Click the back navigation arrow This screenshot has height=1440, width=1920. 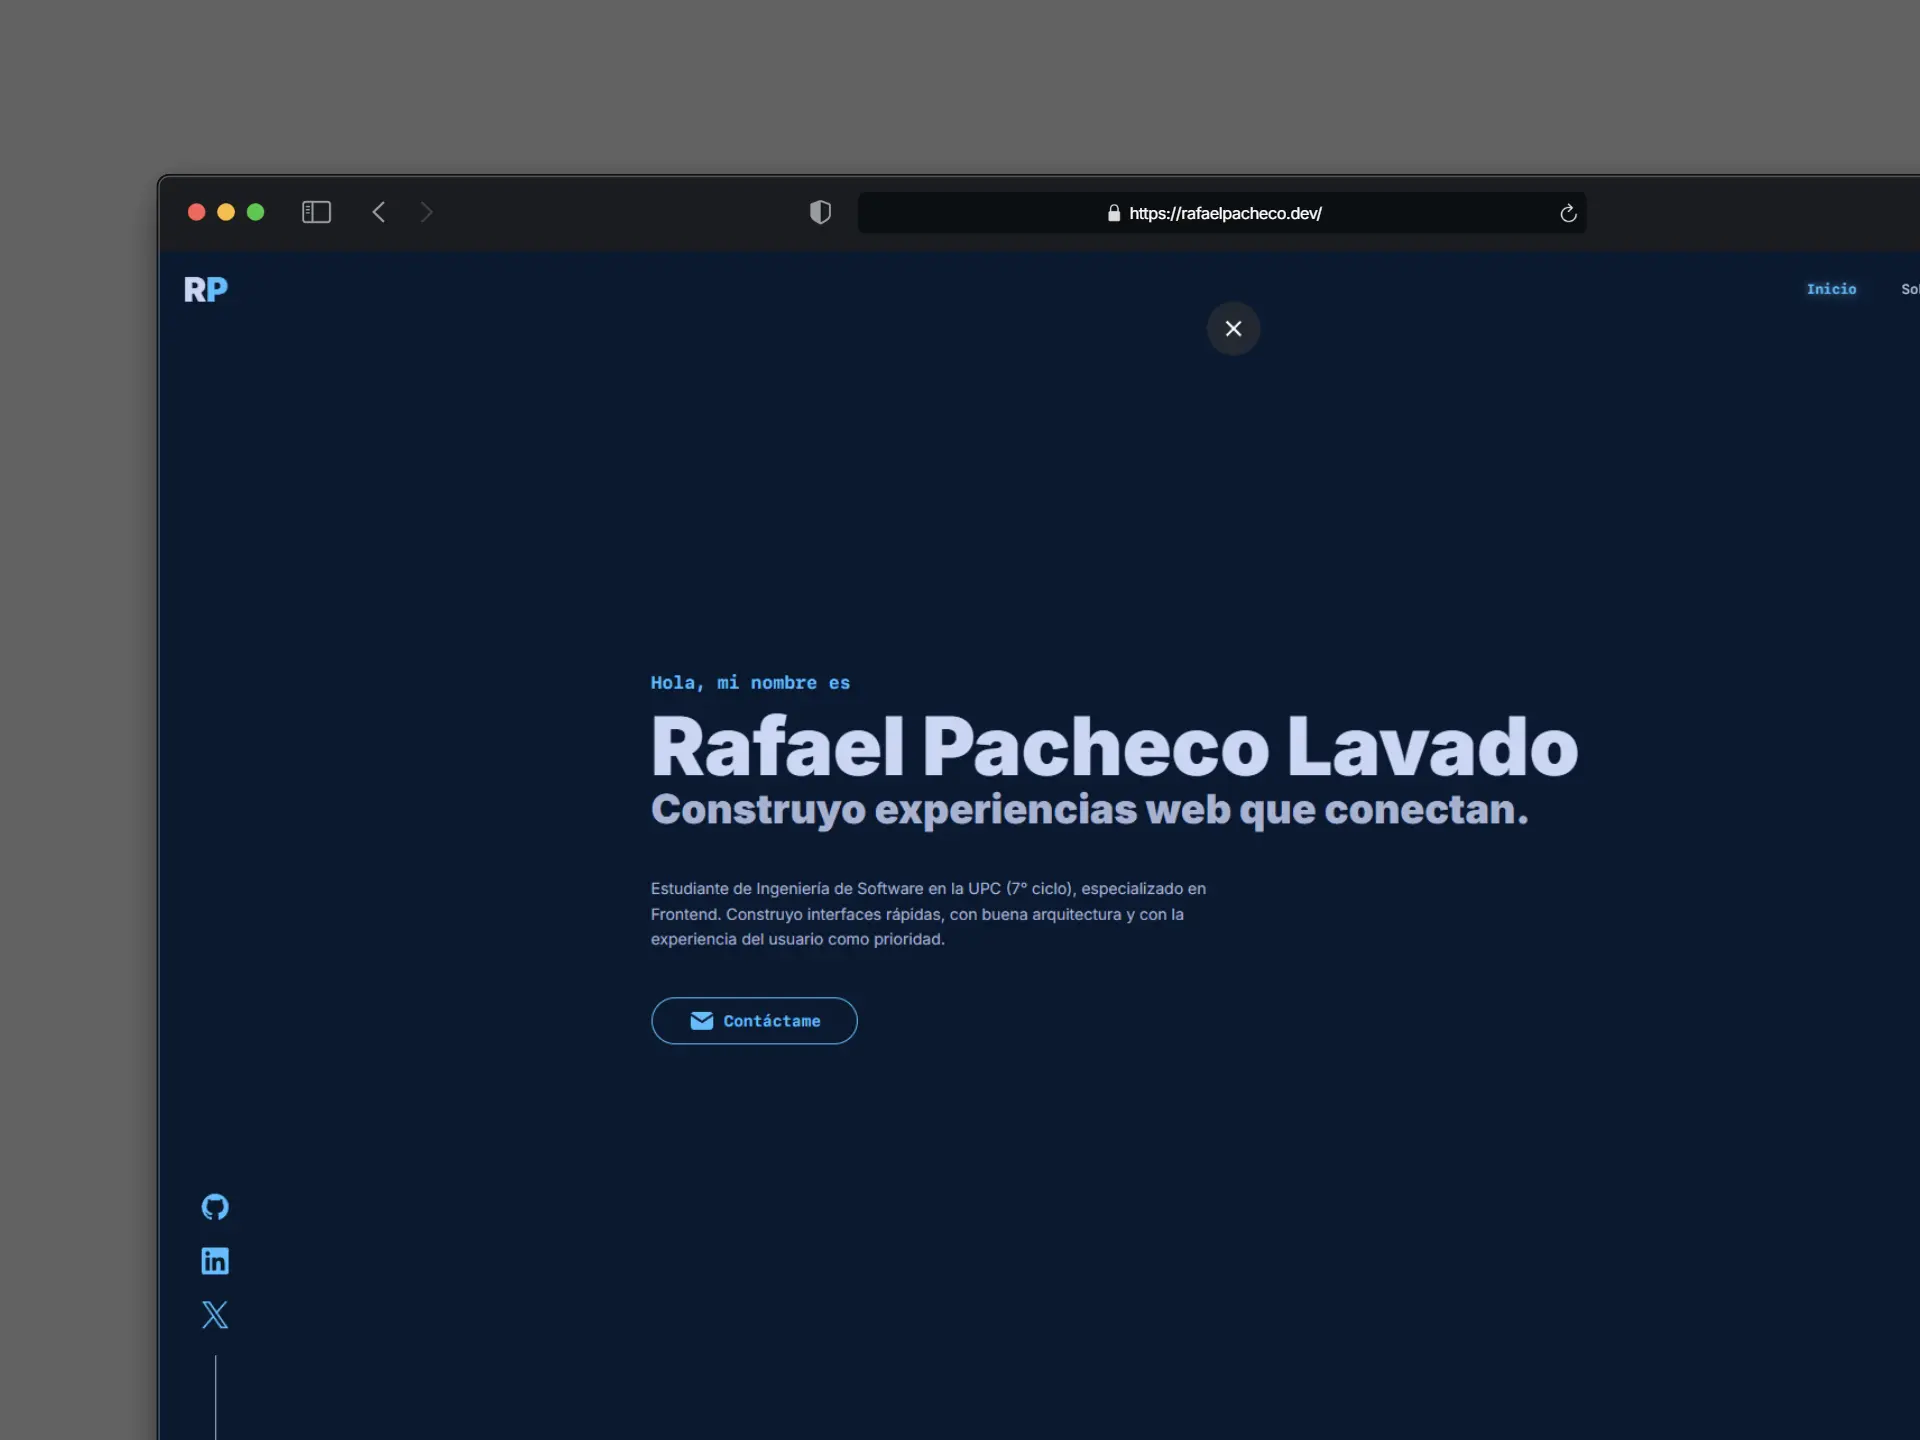coord(379,212)
